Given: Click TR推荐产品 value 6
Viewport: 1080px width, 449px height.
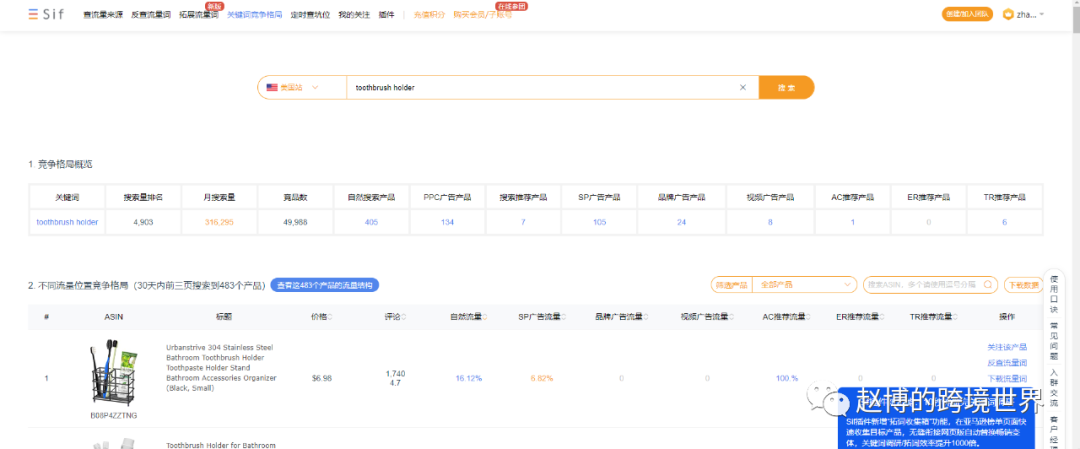Looking at the screenshot, I should click(x=1004, y=222).
